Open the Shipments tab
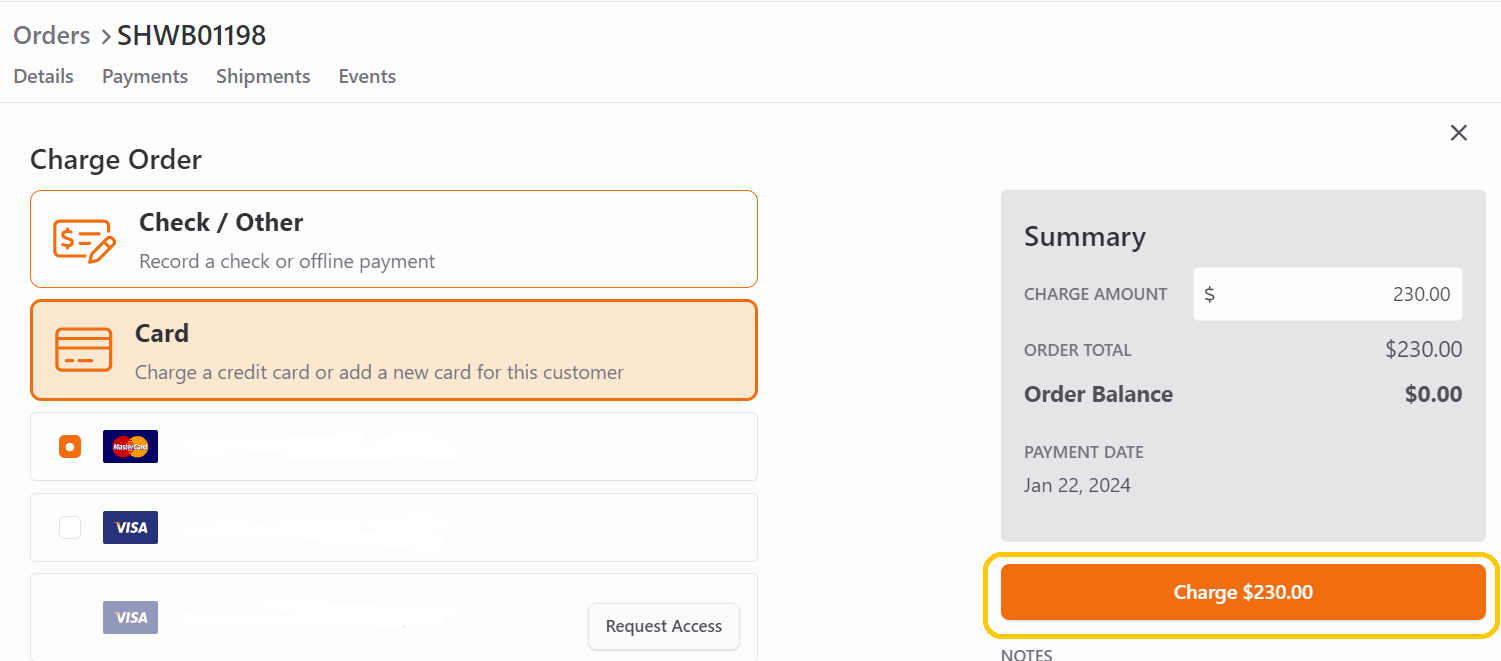Viewport: 1501px width, 661px height. click(x=263, y=76)
